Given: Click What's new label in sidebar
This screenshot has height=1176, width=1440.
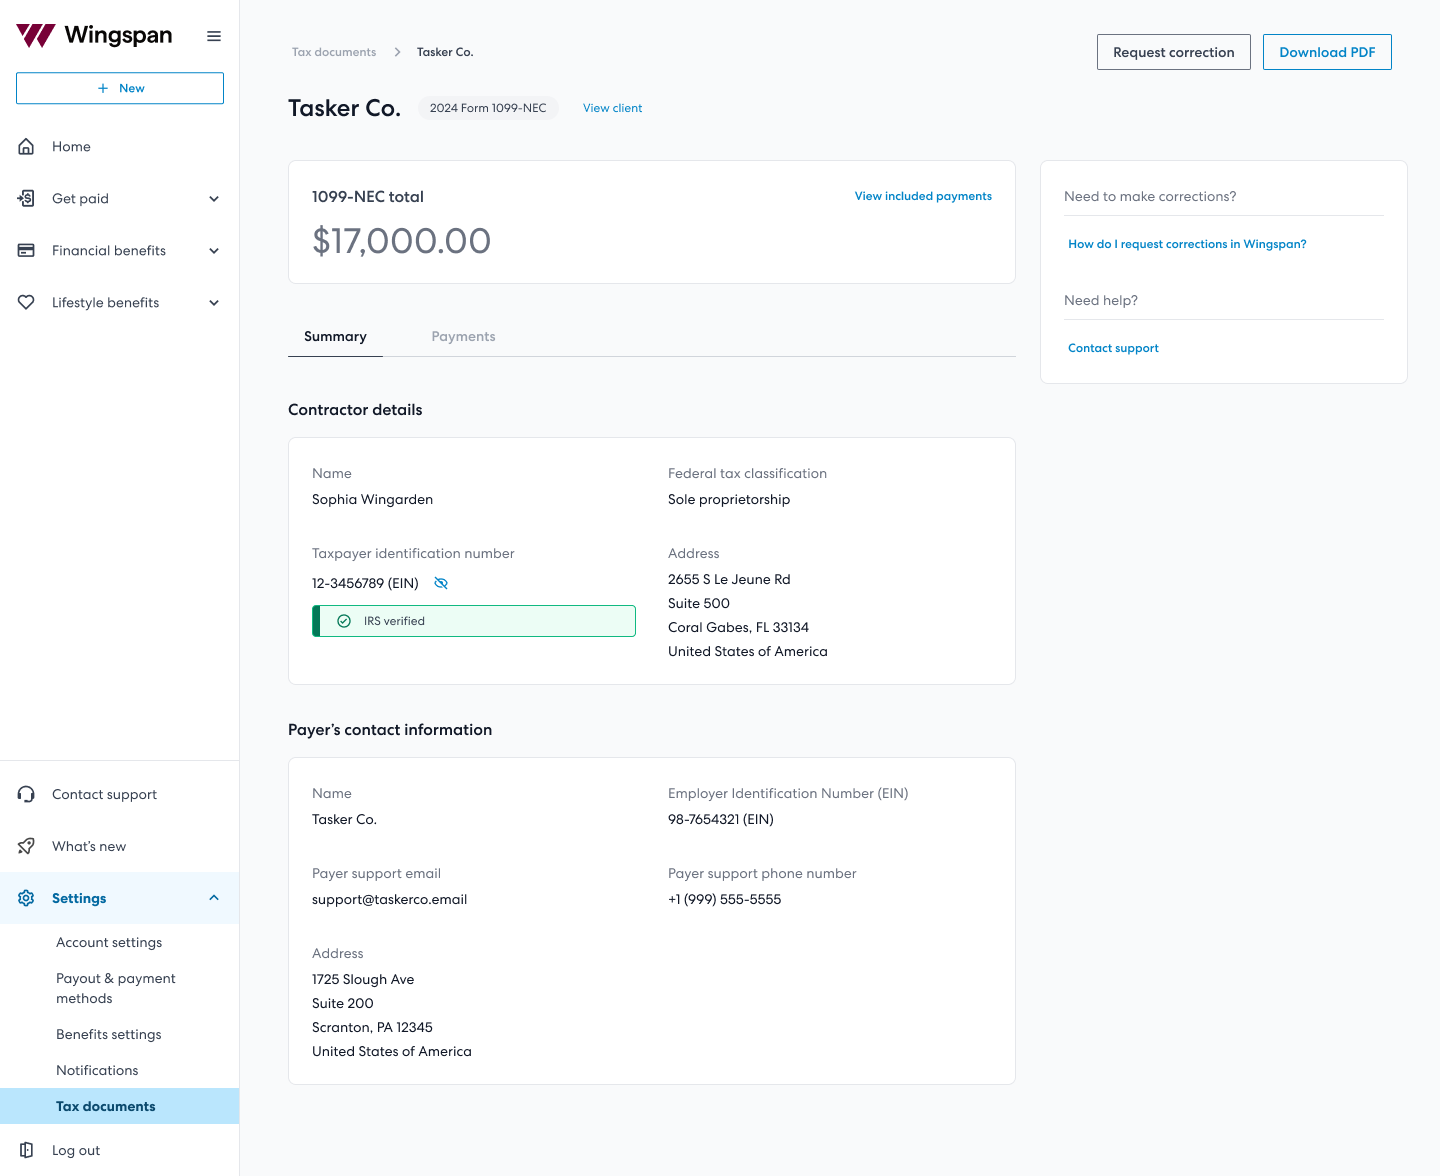Looking at the screenshot, I should [x=89, y=846].
